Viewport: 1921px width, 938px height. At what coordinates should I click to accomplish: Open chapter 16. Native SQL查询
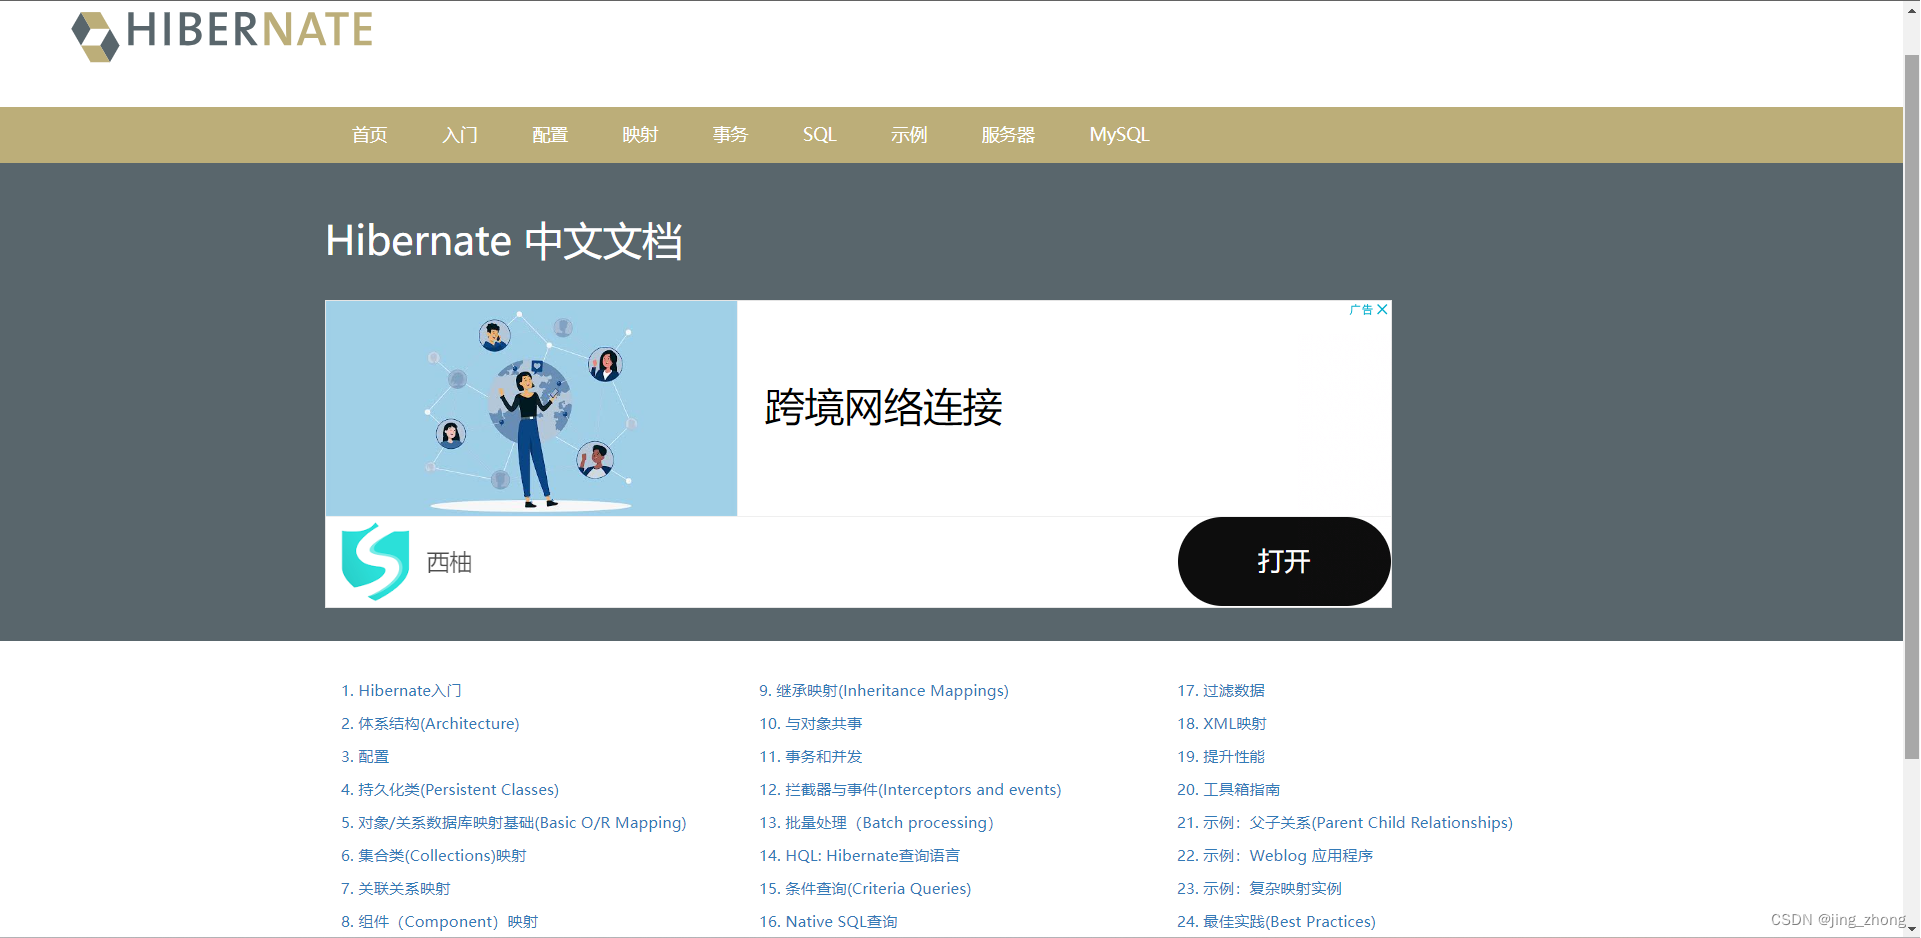828,922
